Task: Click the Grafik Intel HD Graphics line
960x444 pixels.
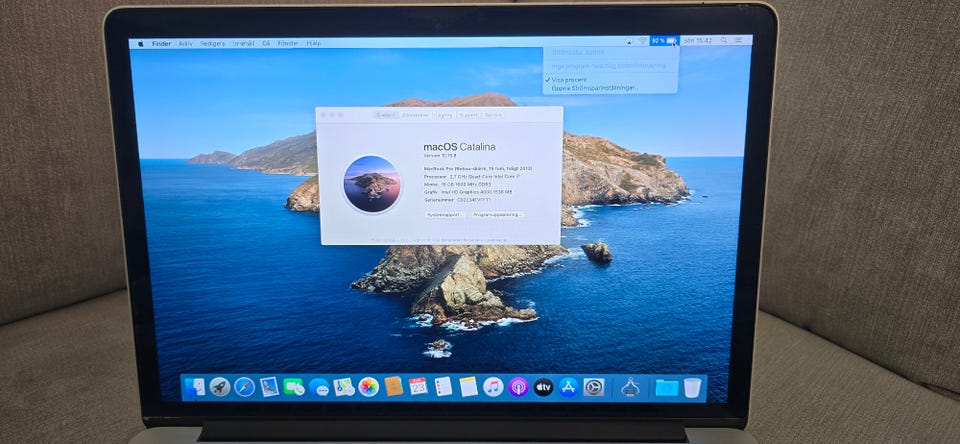Action: [x=468, y=192]
